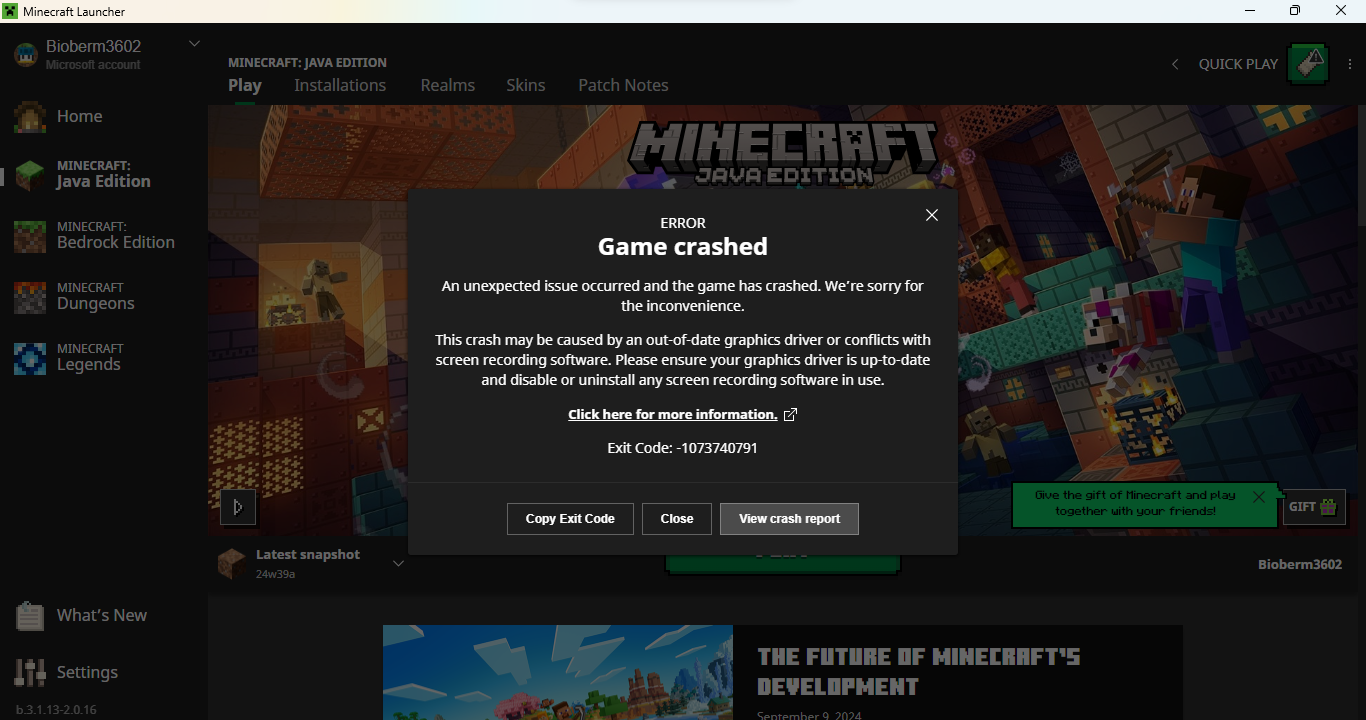Viewport: 1366px width, 720px height.
Task: Click the GIFT button
Action: [1312, 507]
